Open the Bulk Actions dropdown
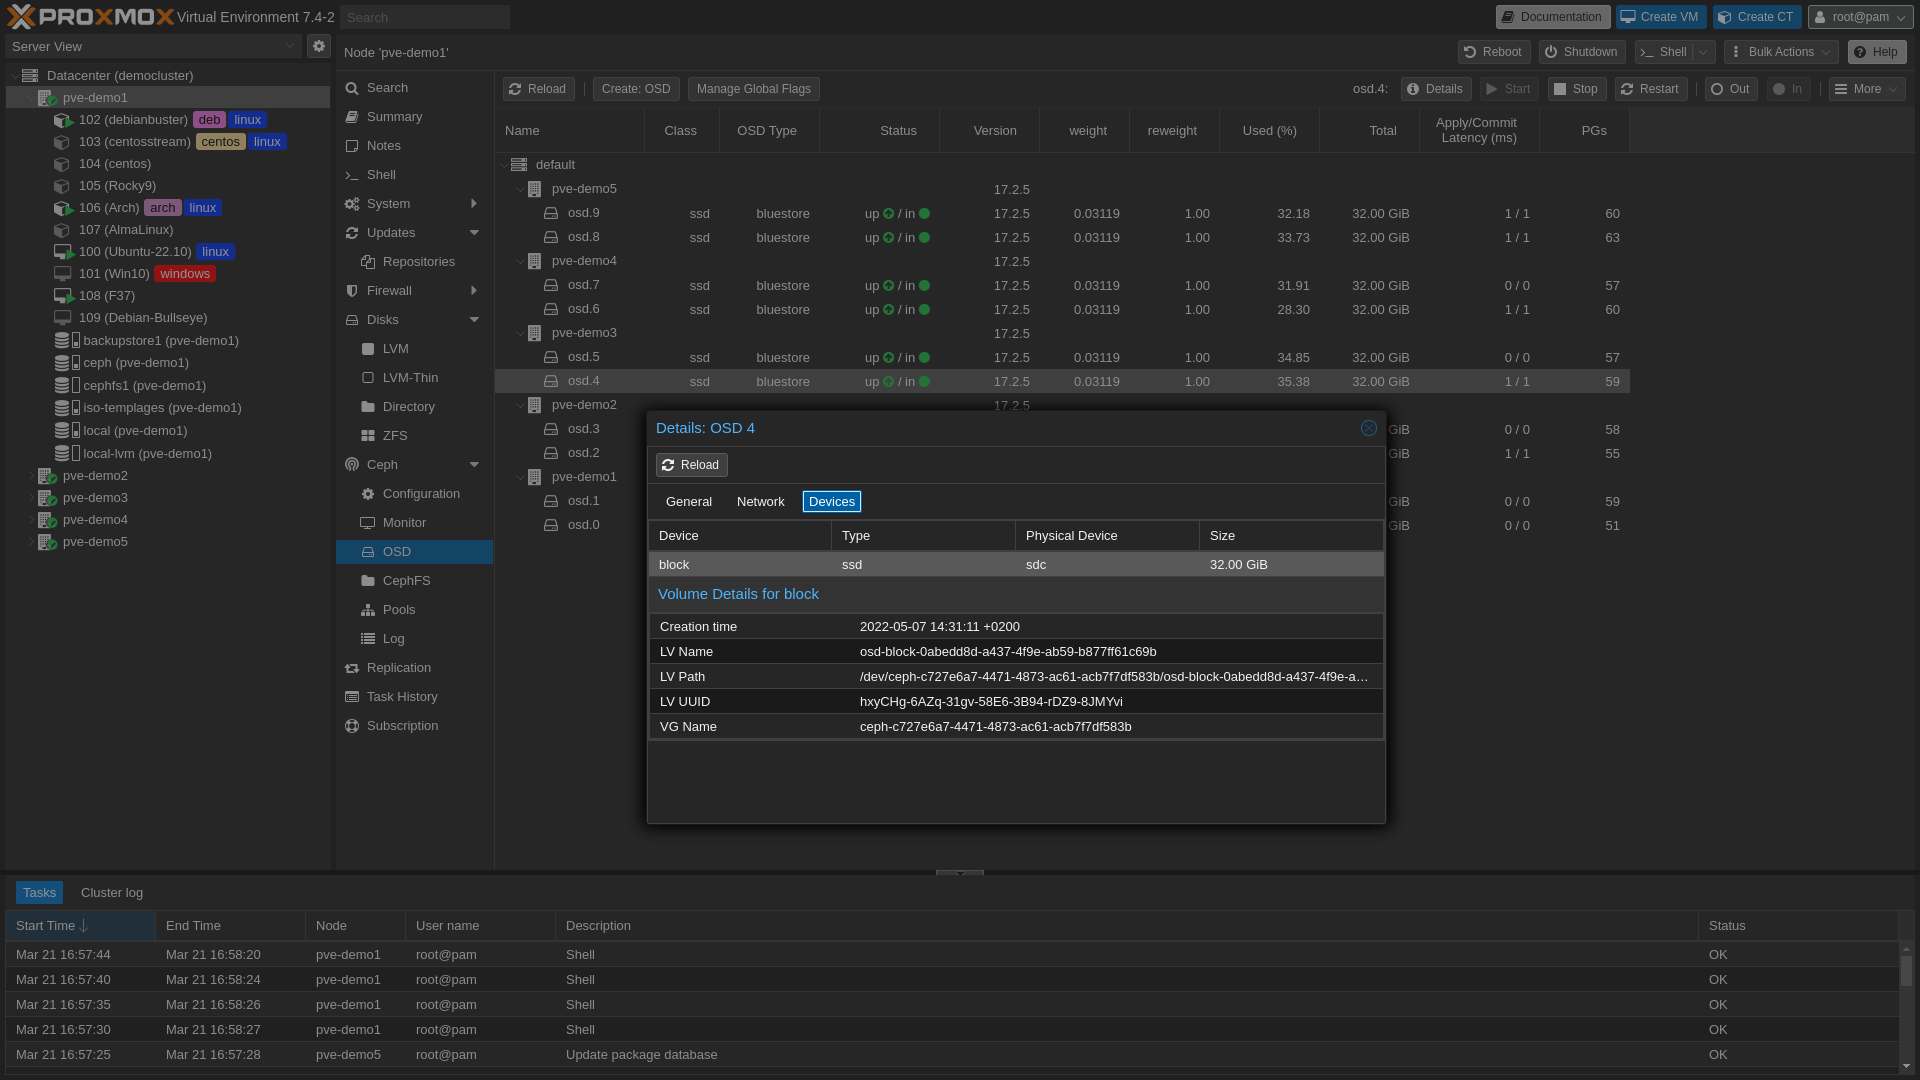The width and height of the screenshot is (1920, 1080). (x=1780, y=52)
